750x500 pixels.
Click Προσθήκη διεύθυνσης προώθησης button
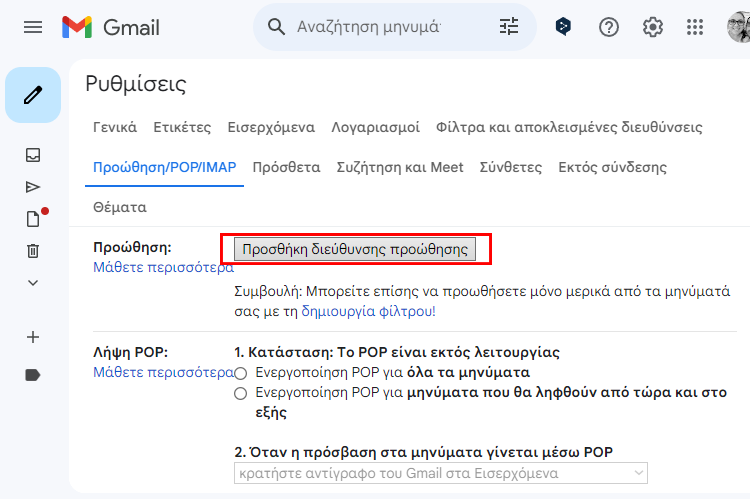pyautogui.click(x=355, y=249)
